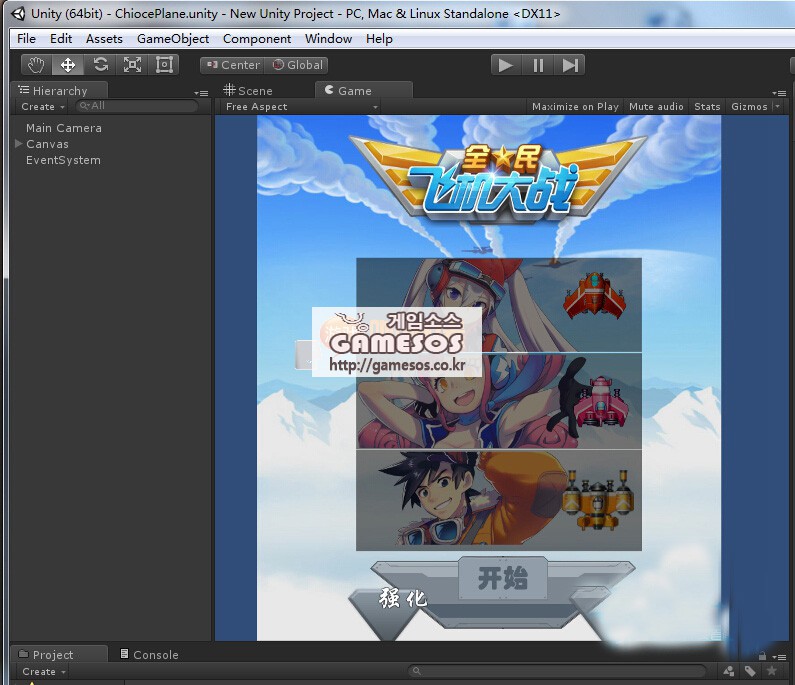Open the Edit menu

tap(61, 39)
